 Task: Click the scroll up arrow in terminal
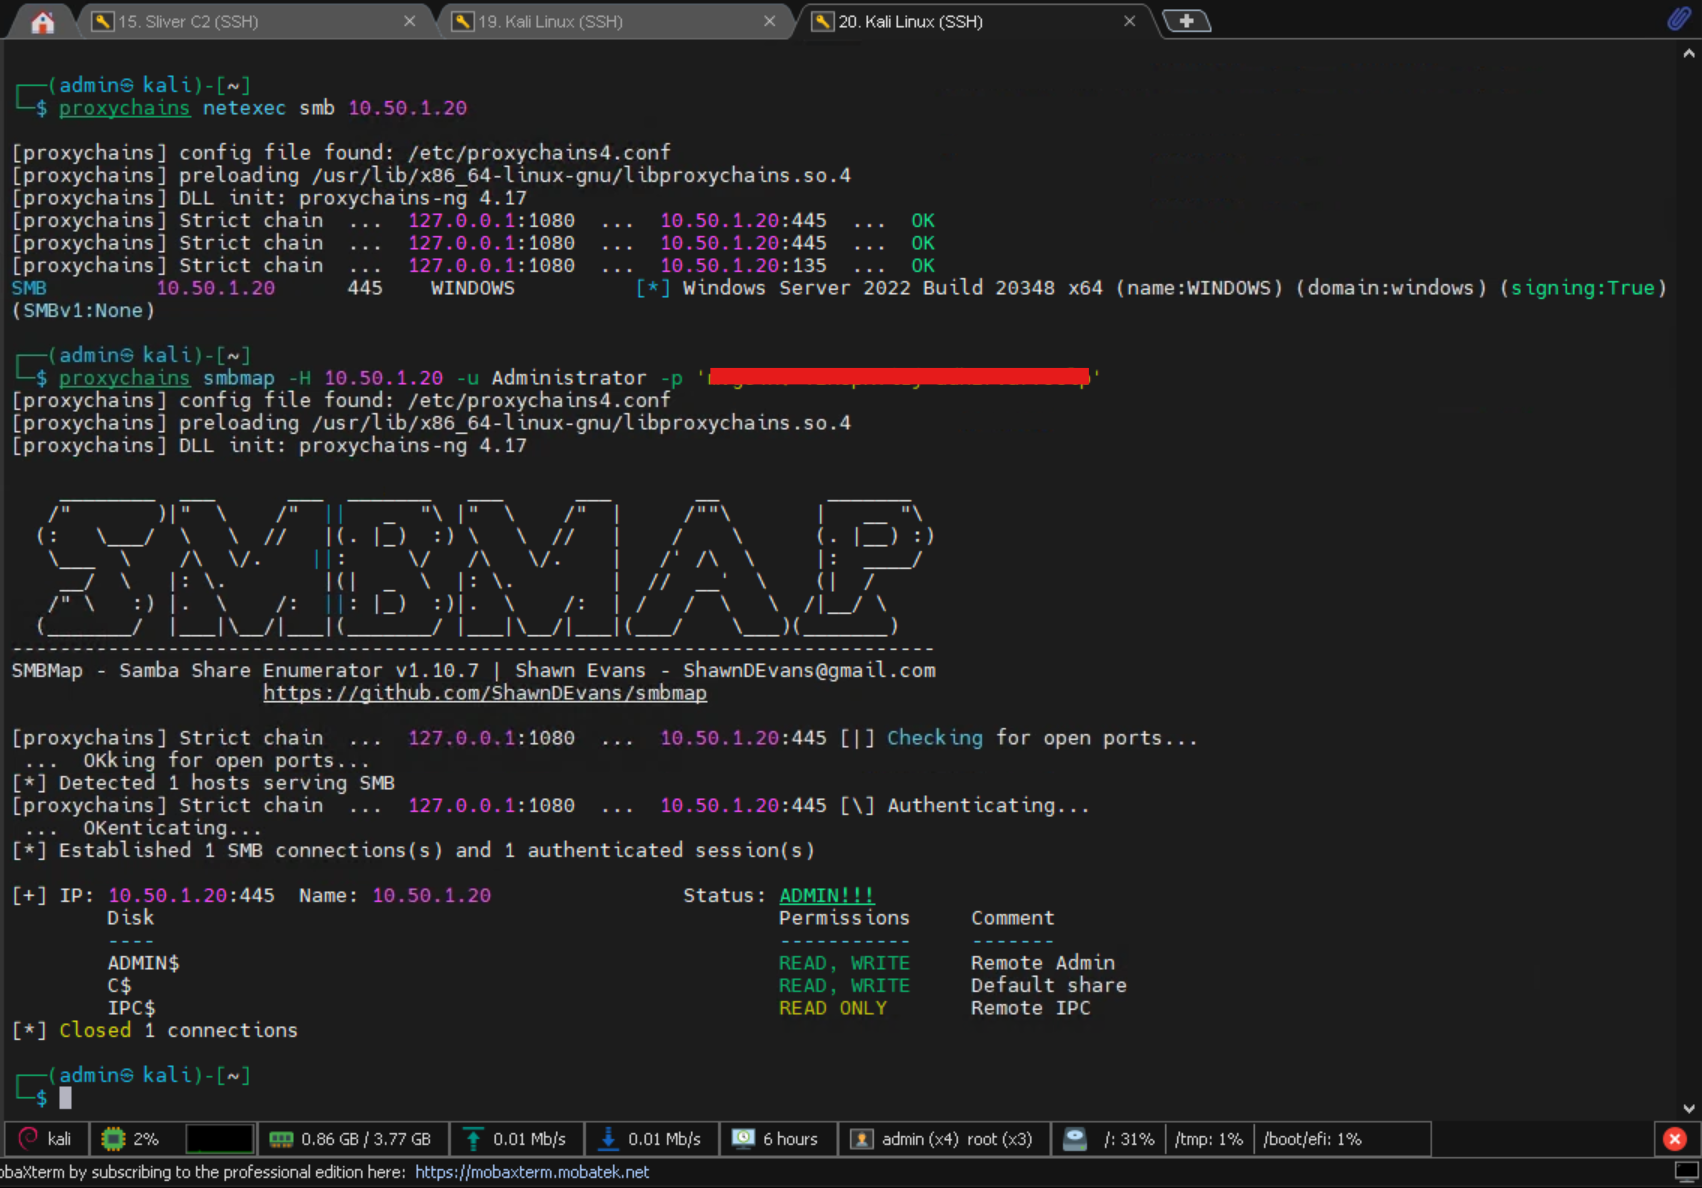tap(1689, 54)
